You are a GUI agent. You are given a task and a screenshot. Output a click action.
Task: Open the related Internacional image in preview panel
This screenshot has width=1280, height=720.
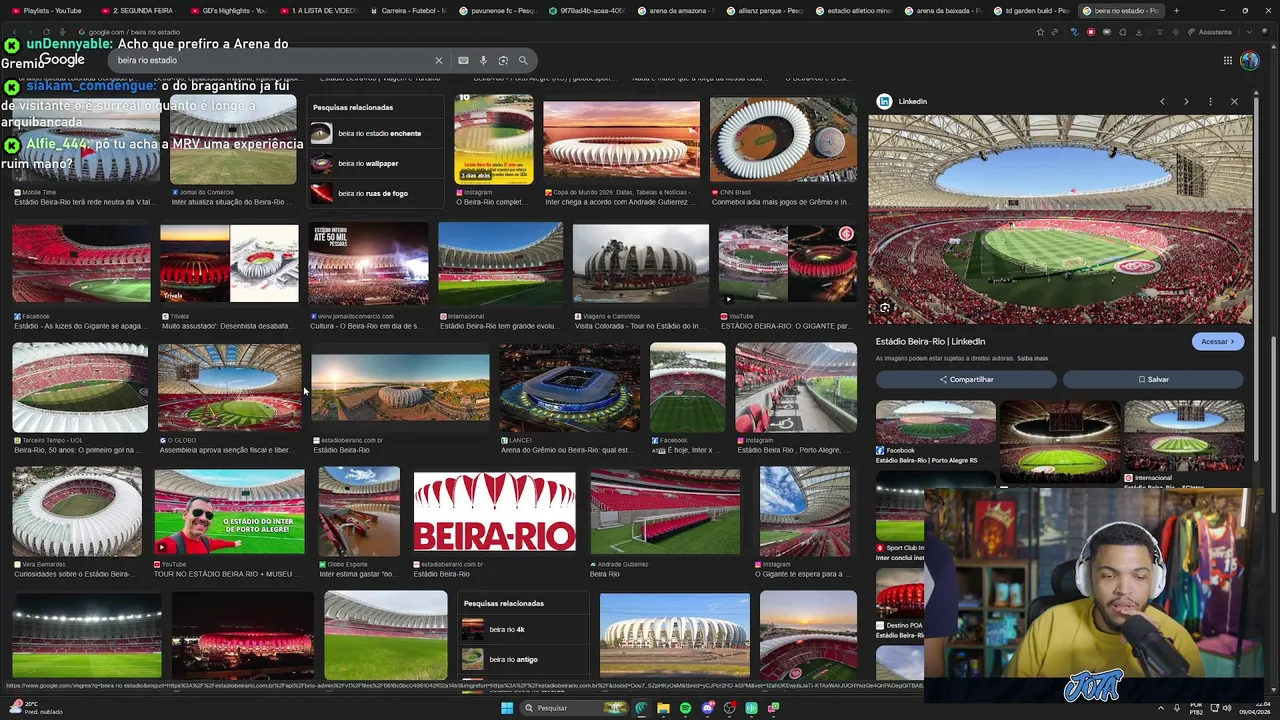[1184, 436]
